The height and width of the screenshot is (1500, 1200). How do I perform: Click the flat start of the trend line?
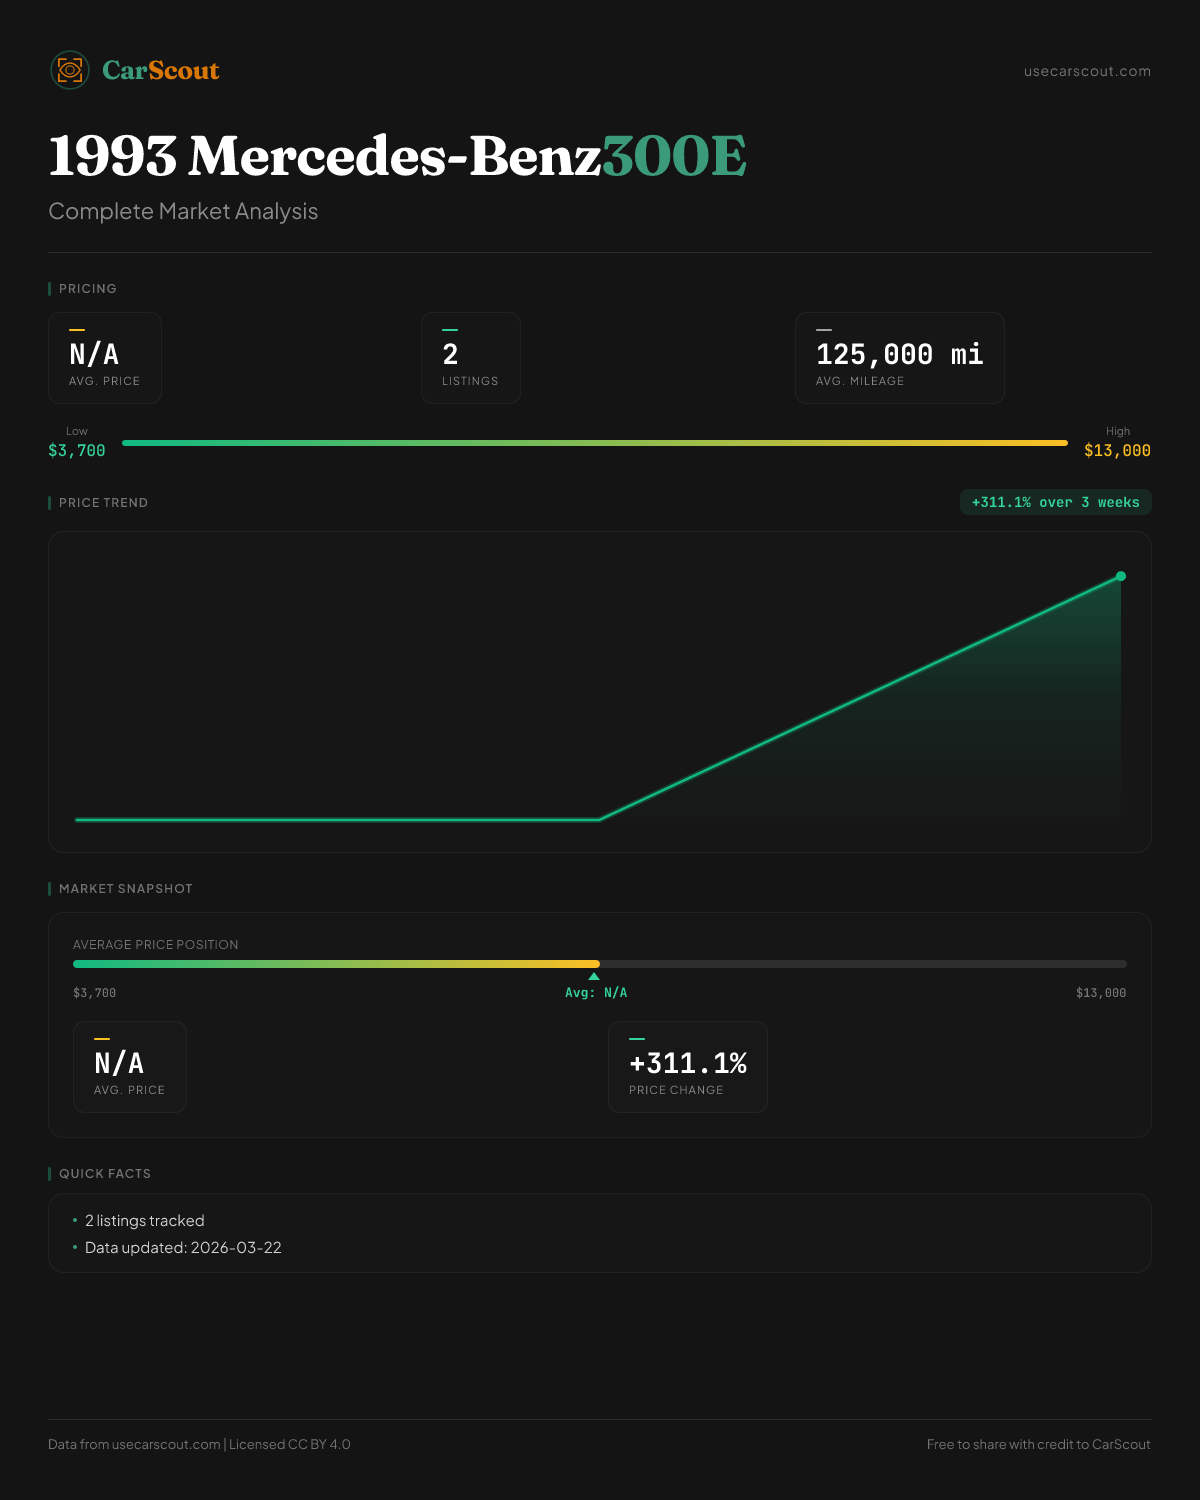pos(300,820)
